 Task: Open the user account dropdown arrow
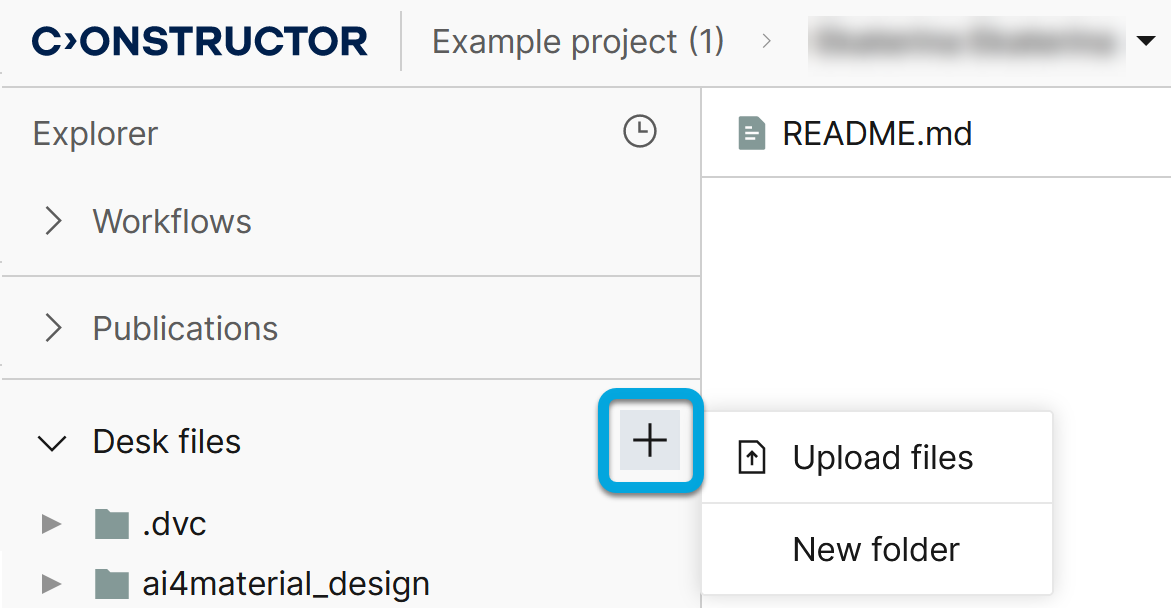pyautogui.click(x=1146, y=42)
